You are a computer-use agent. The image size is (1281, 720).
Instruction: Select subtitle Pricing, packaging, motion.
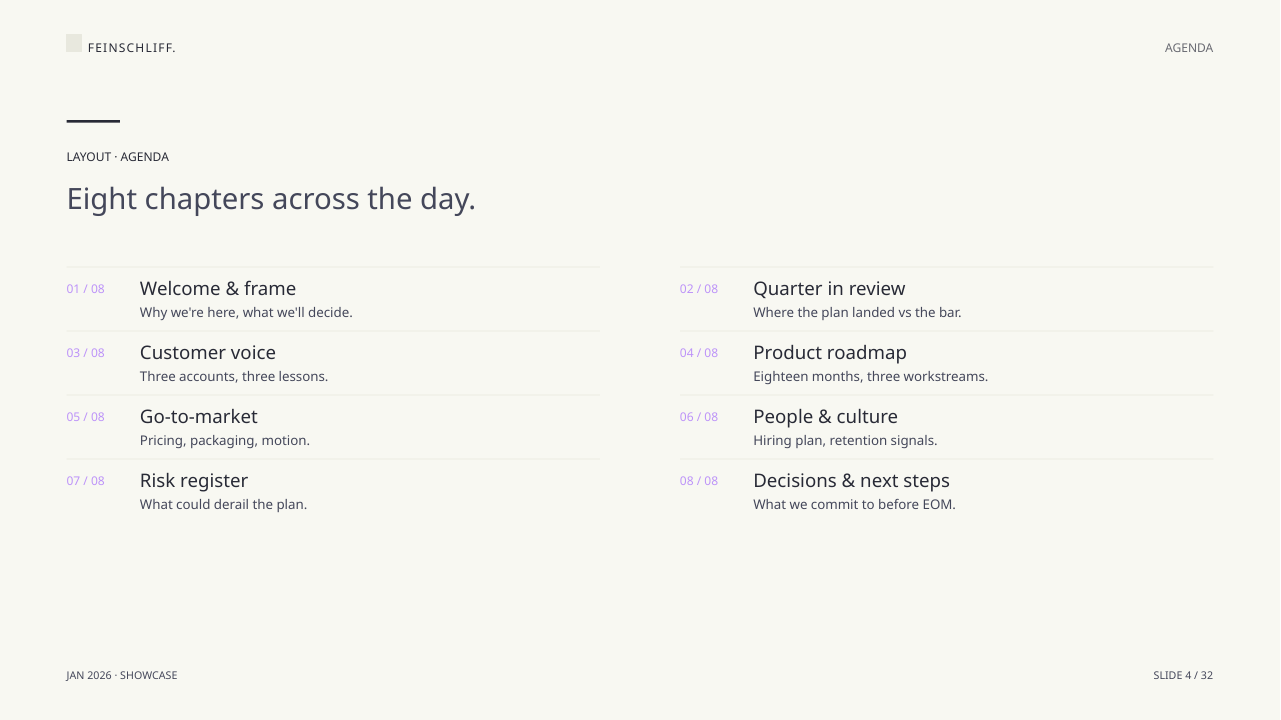click(x=225, y=440)
